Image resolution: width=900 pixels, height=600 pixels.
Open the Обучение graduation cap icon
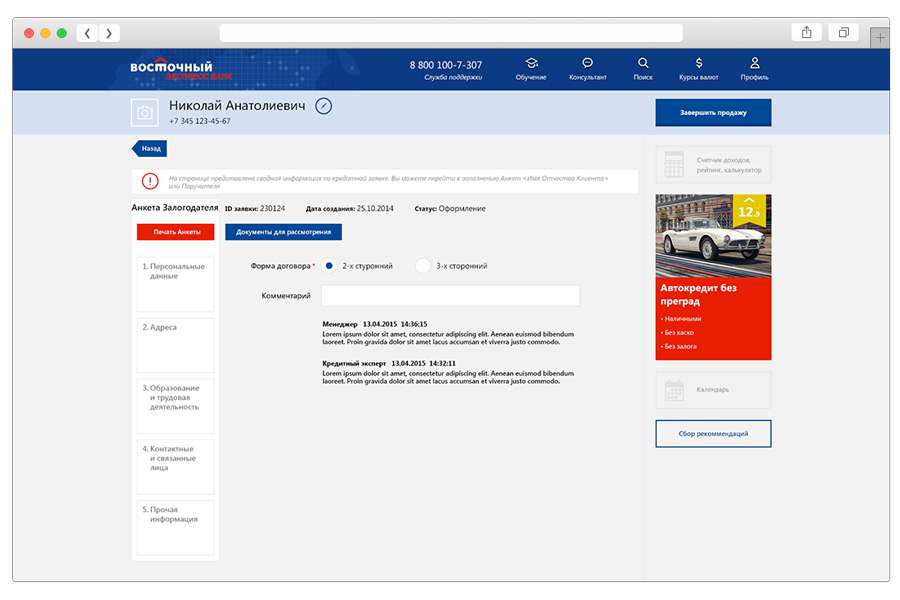click(x=531, y=63)
